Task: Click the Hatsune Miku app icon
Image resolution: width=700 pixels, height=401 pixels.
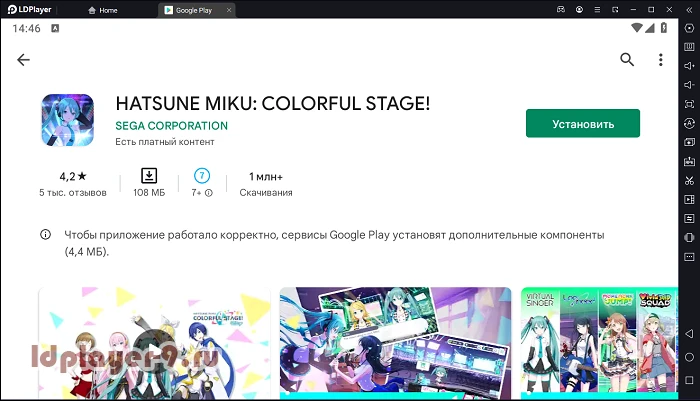Action: point(68,120)
